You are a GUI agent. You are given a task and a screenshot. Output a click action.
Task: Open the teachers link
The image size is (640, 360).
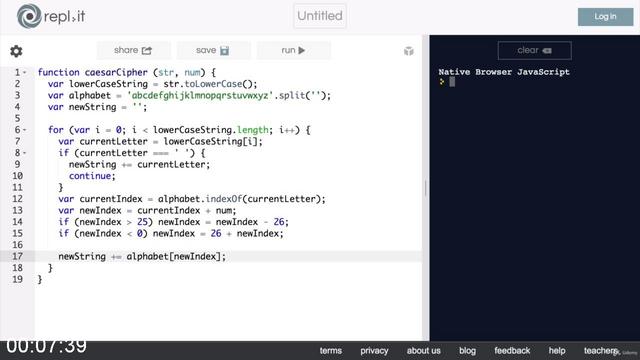(600, 351)
